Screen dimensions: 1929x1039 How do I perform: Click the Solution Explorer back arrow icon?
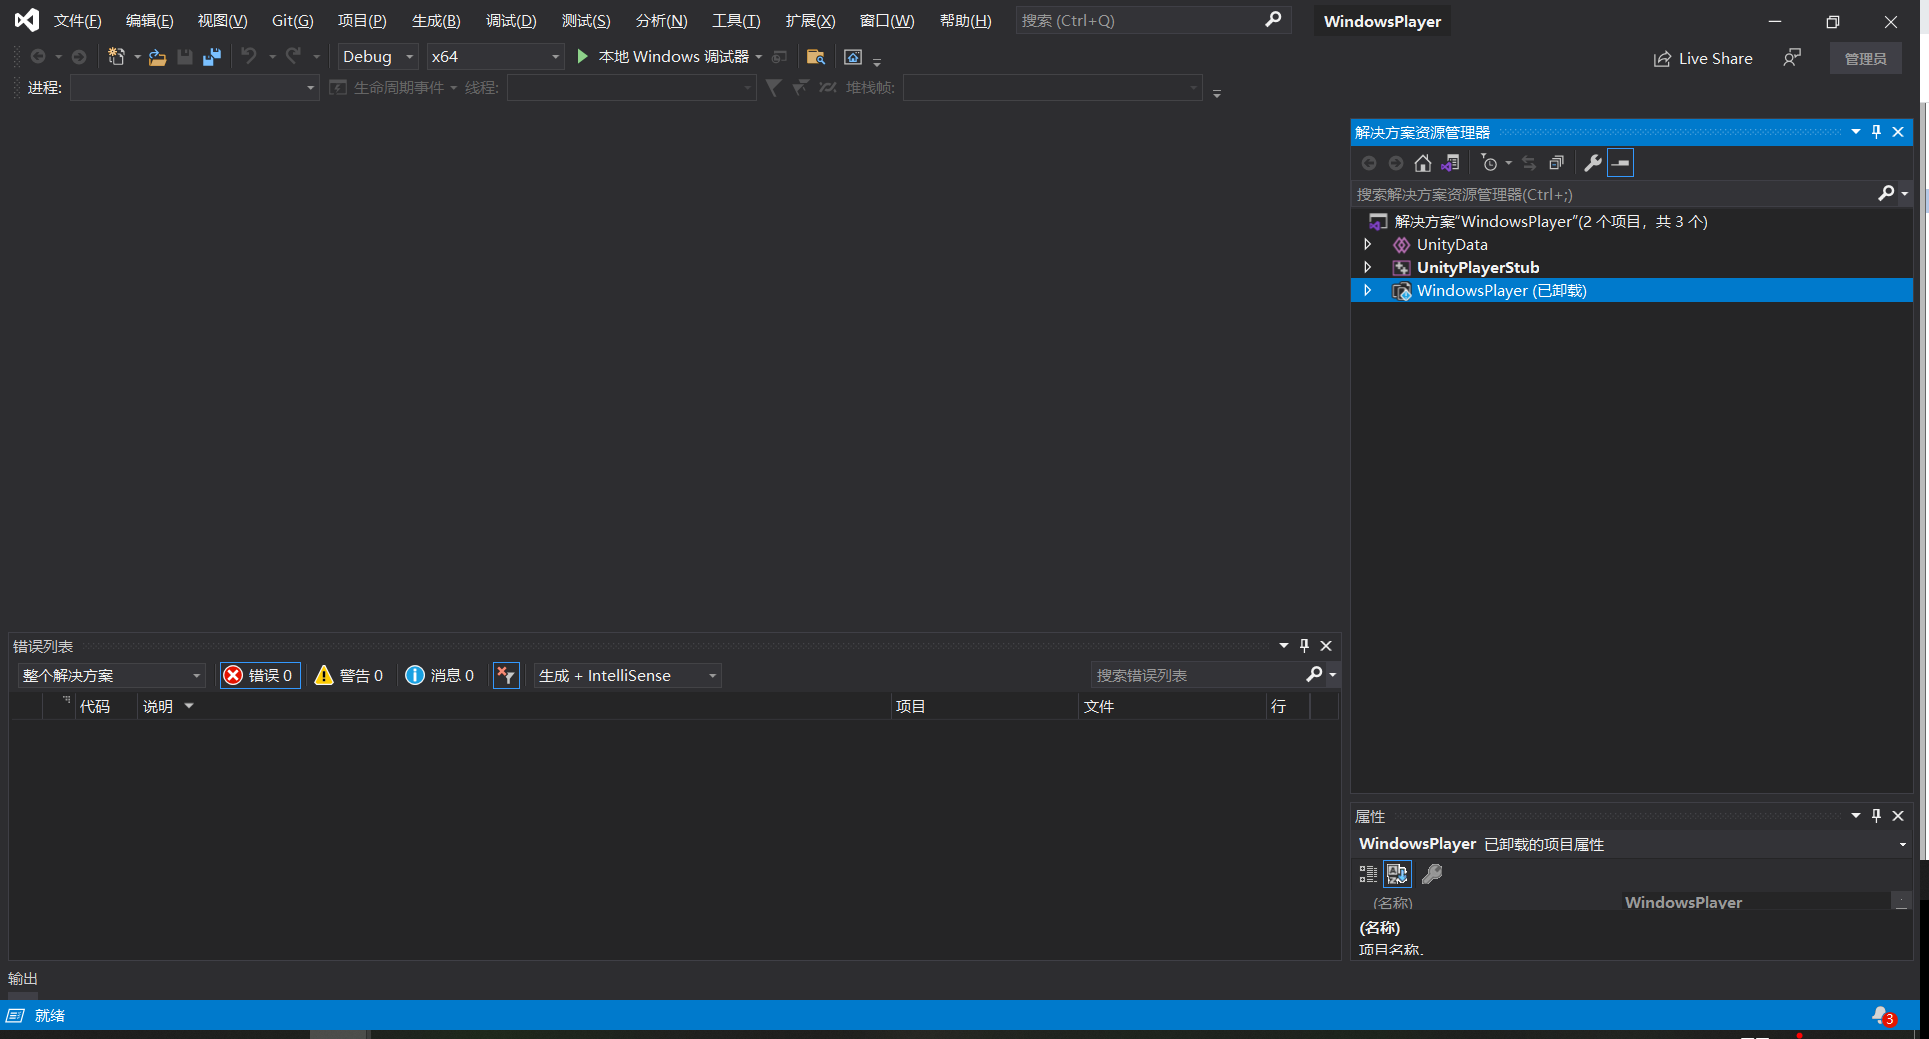(x=1369, y=163)
